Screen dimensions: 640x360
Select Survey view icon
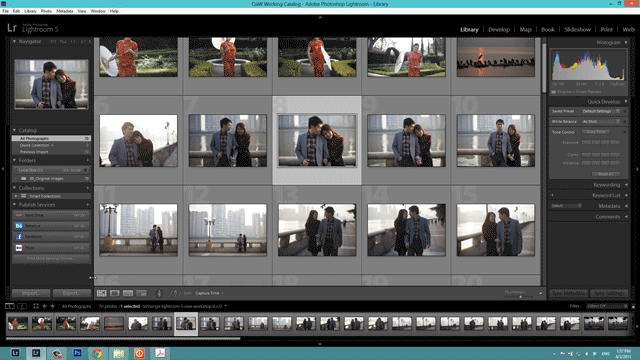(x=142, y=293)
